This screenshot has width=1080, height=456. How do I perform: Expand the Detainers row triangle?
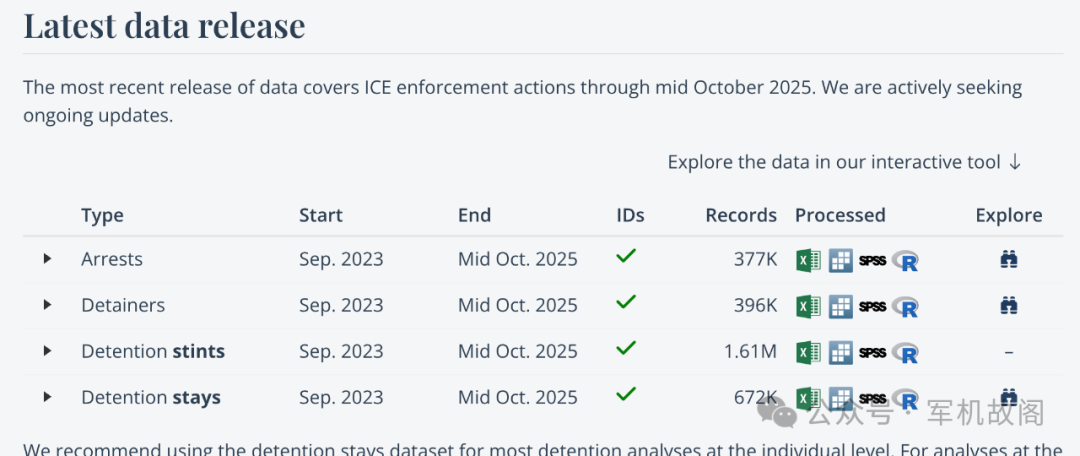(47, 305)
